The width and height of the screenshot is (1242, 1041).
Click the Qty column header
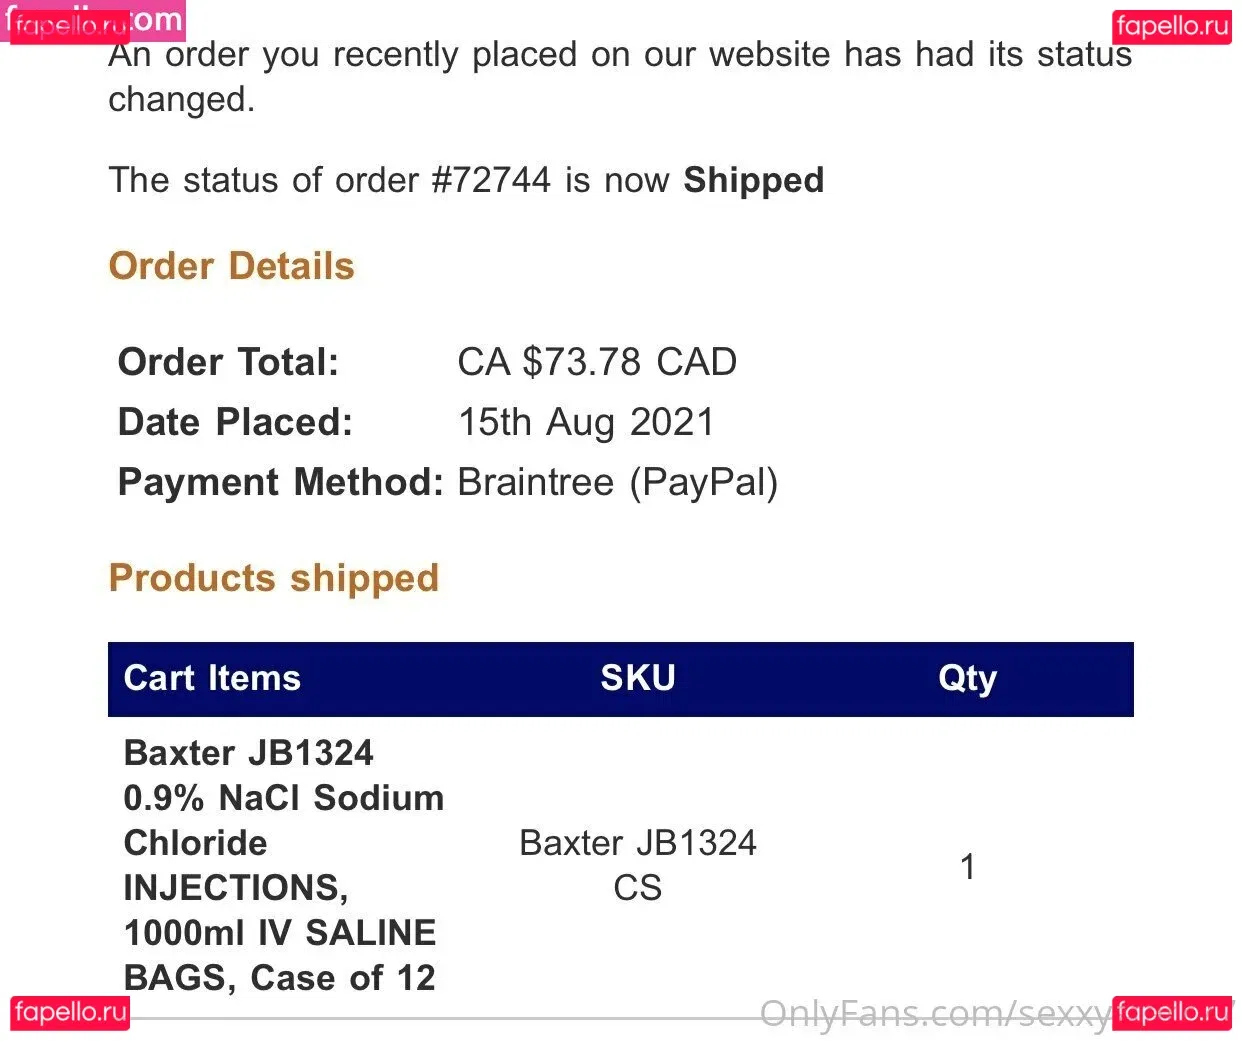tap(967, 678)
